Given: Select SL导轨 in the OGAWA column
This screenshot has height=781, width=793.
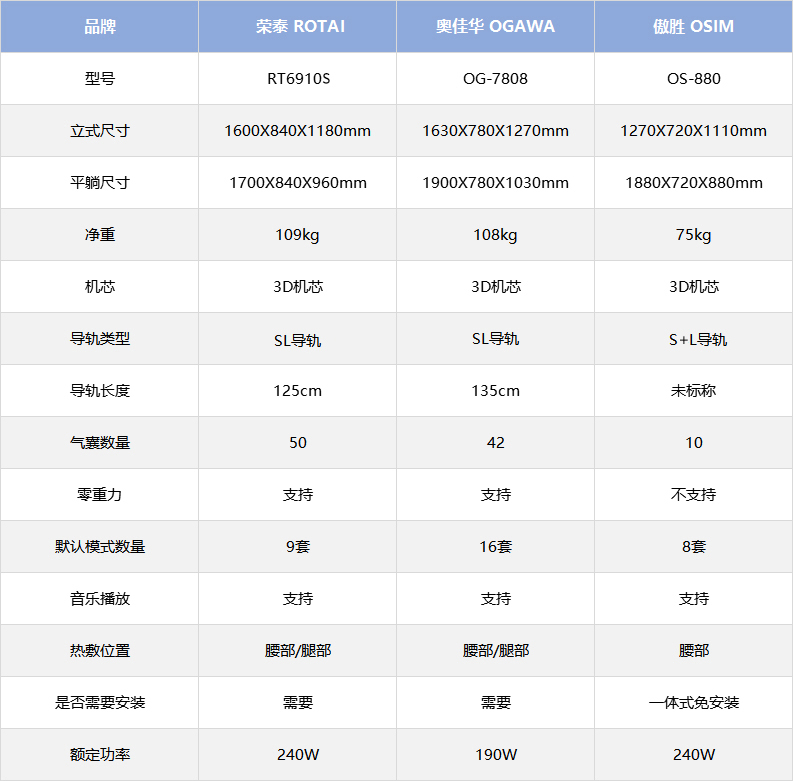Looking at the screenshot, I should [x=495, y=339].
